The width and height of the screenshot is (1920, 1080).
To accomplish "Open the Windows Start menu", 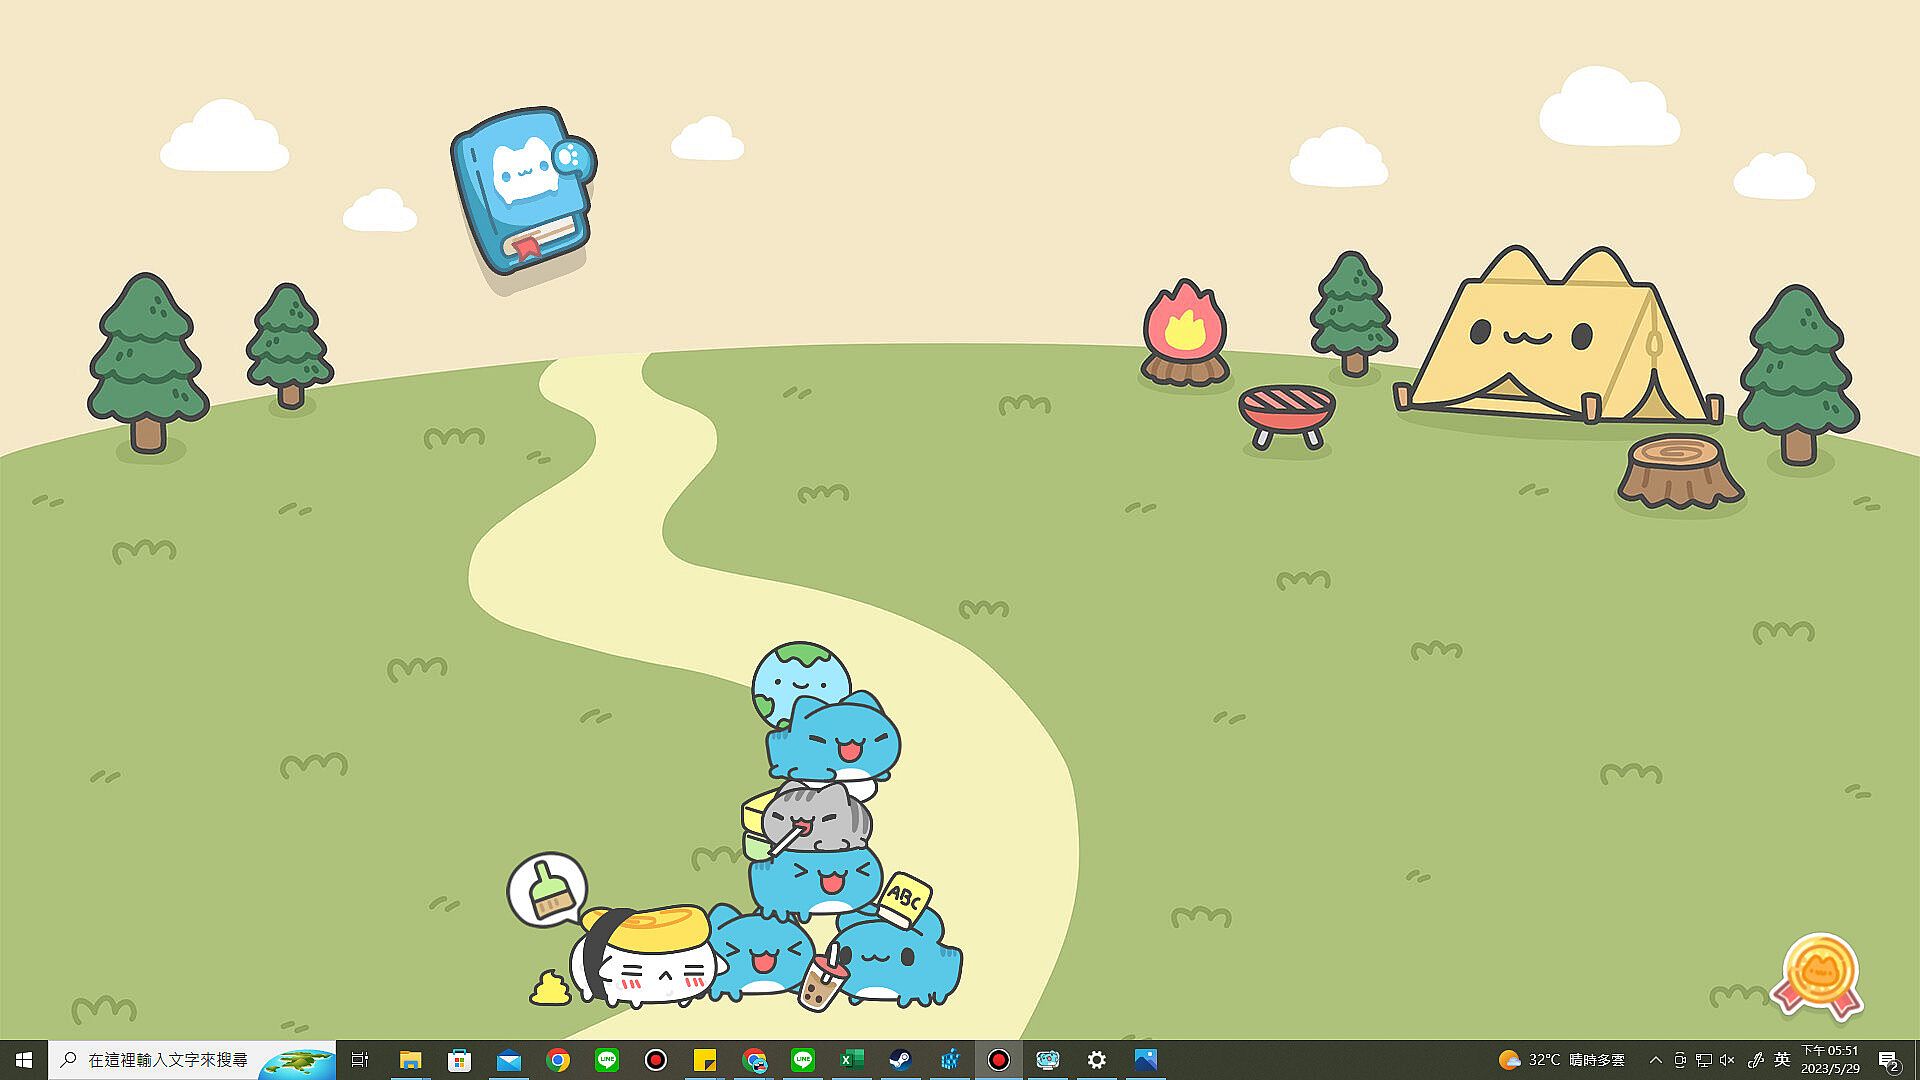I will (x=24, y=1060).
